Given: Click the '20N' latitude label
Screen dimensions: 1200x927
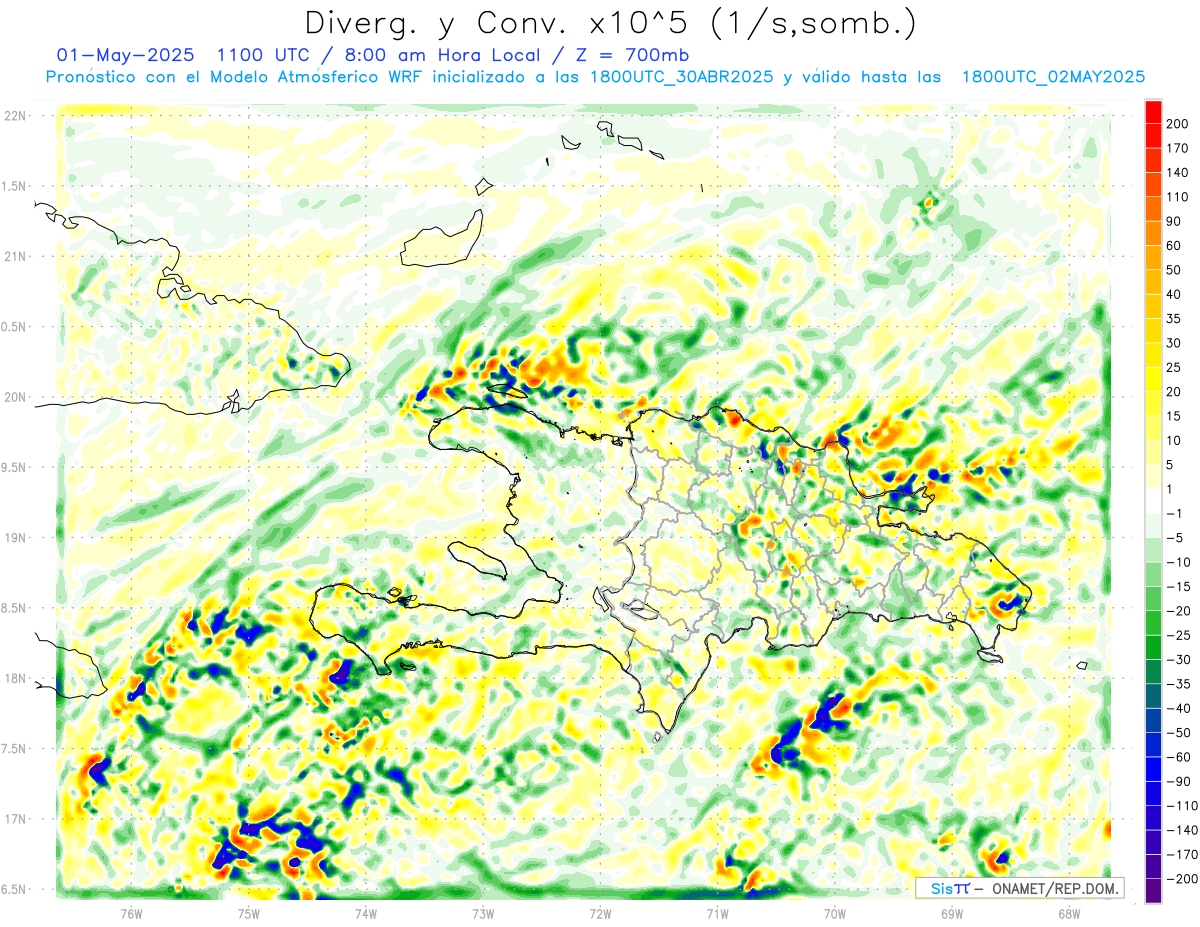Looking at the screenshot, I should tap(14, 397).
